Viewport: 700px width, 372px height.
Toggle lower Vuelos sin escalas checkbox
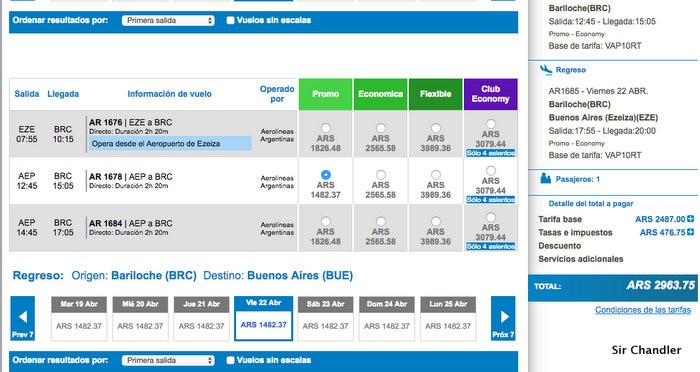click(x=230, y=360)
